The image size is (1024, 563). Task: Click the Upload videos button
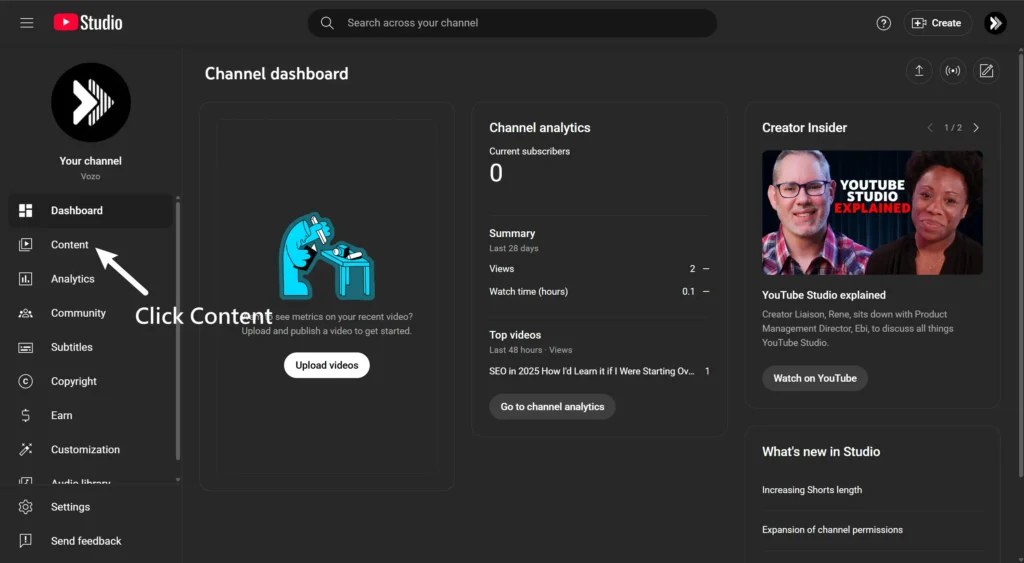327,365
